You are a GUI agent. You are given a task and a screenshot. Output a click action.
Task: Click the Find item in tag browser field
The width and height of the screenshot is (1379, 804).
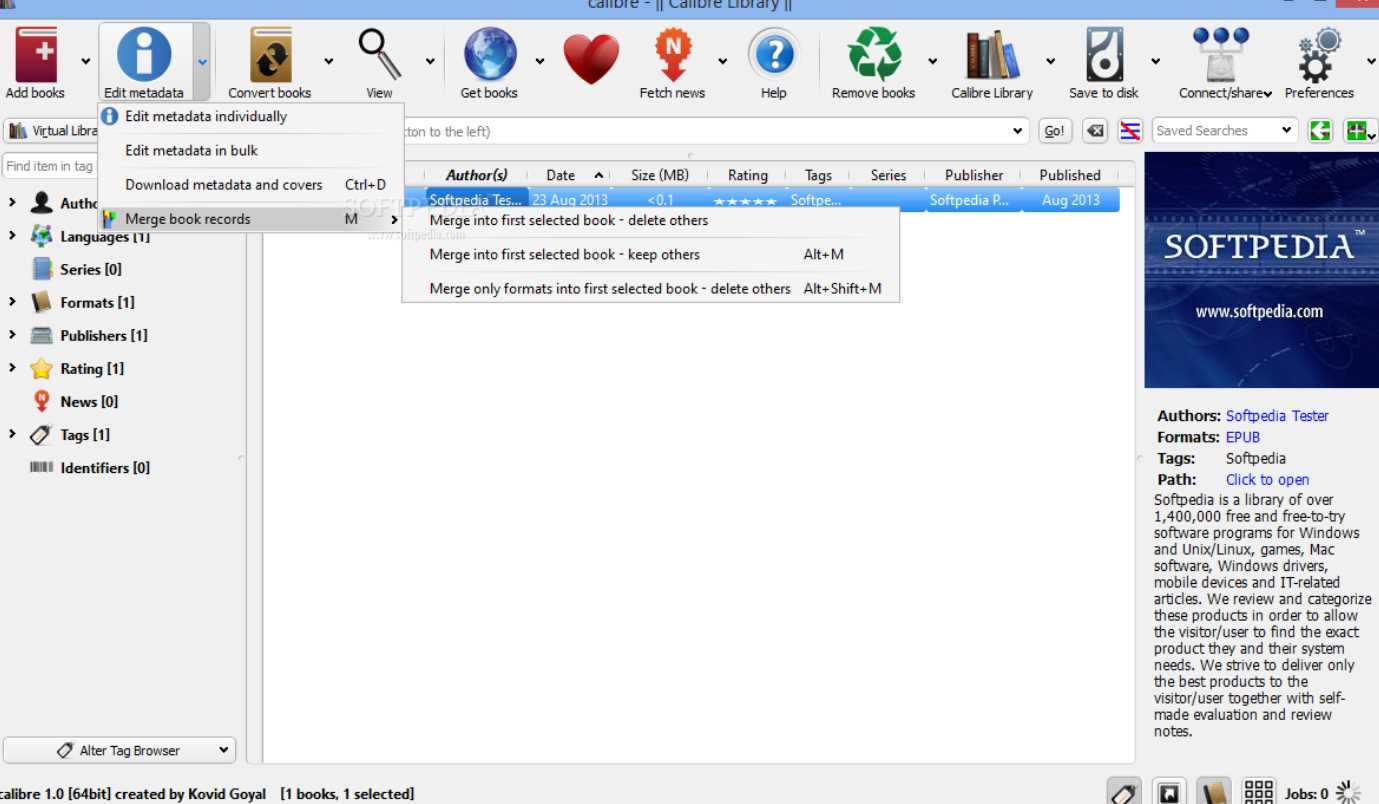[x=50, y=166]
